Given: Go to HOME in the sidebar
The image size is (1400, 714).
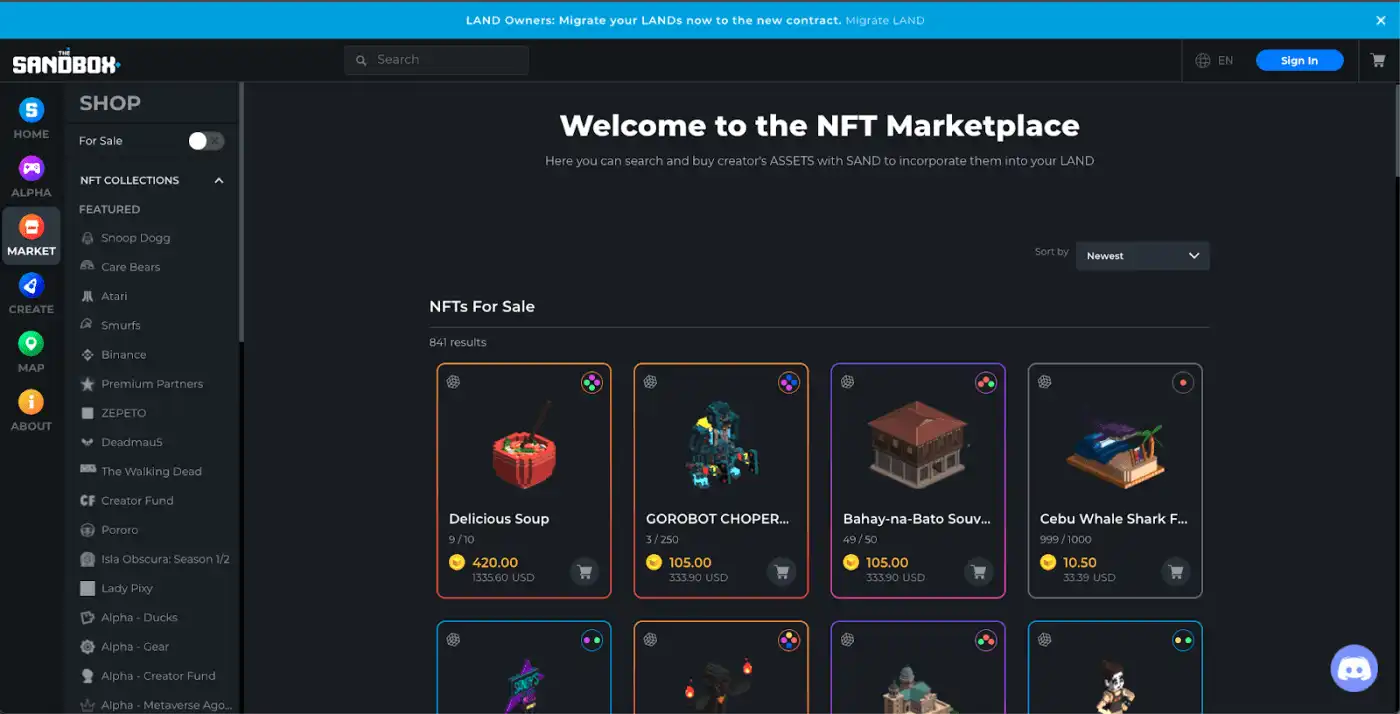Looking at the screenshot, I should click(31, 119).
